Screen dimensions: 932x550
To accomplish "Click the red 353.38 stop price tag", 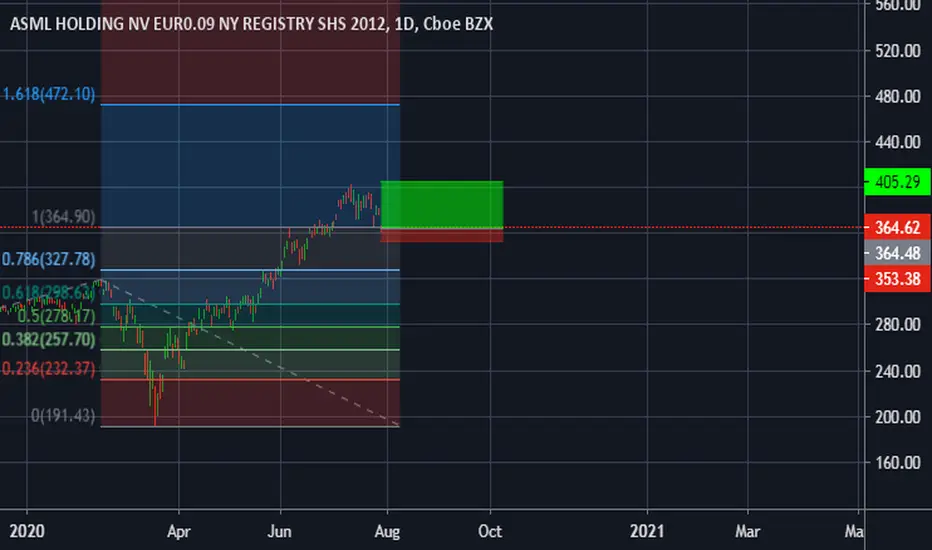I will point(897,278).
